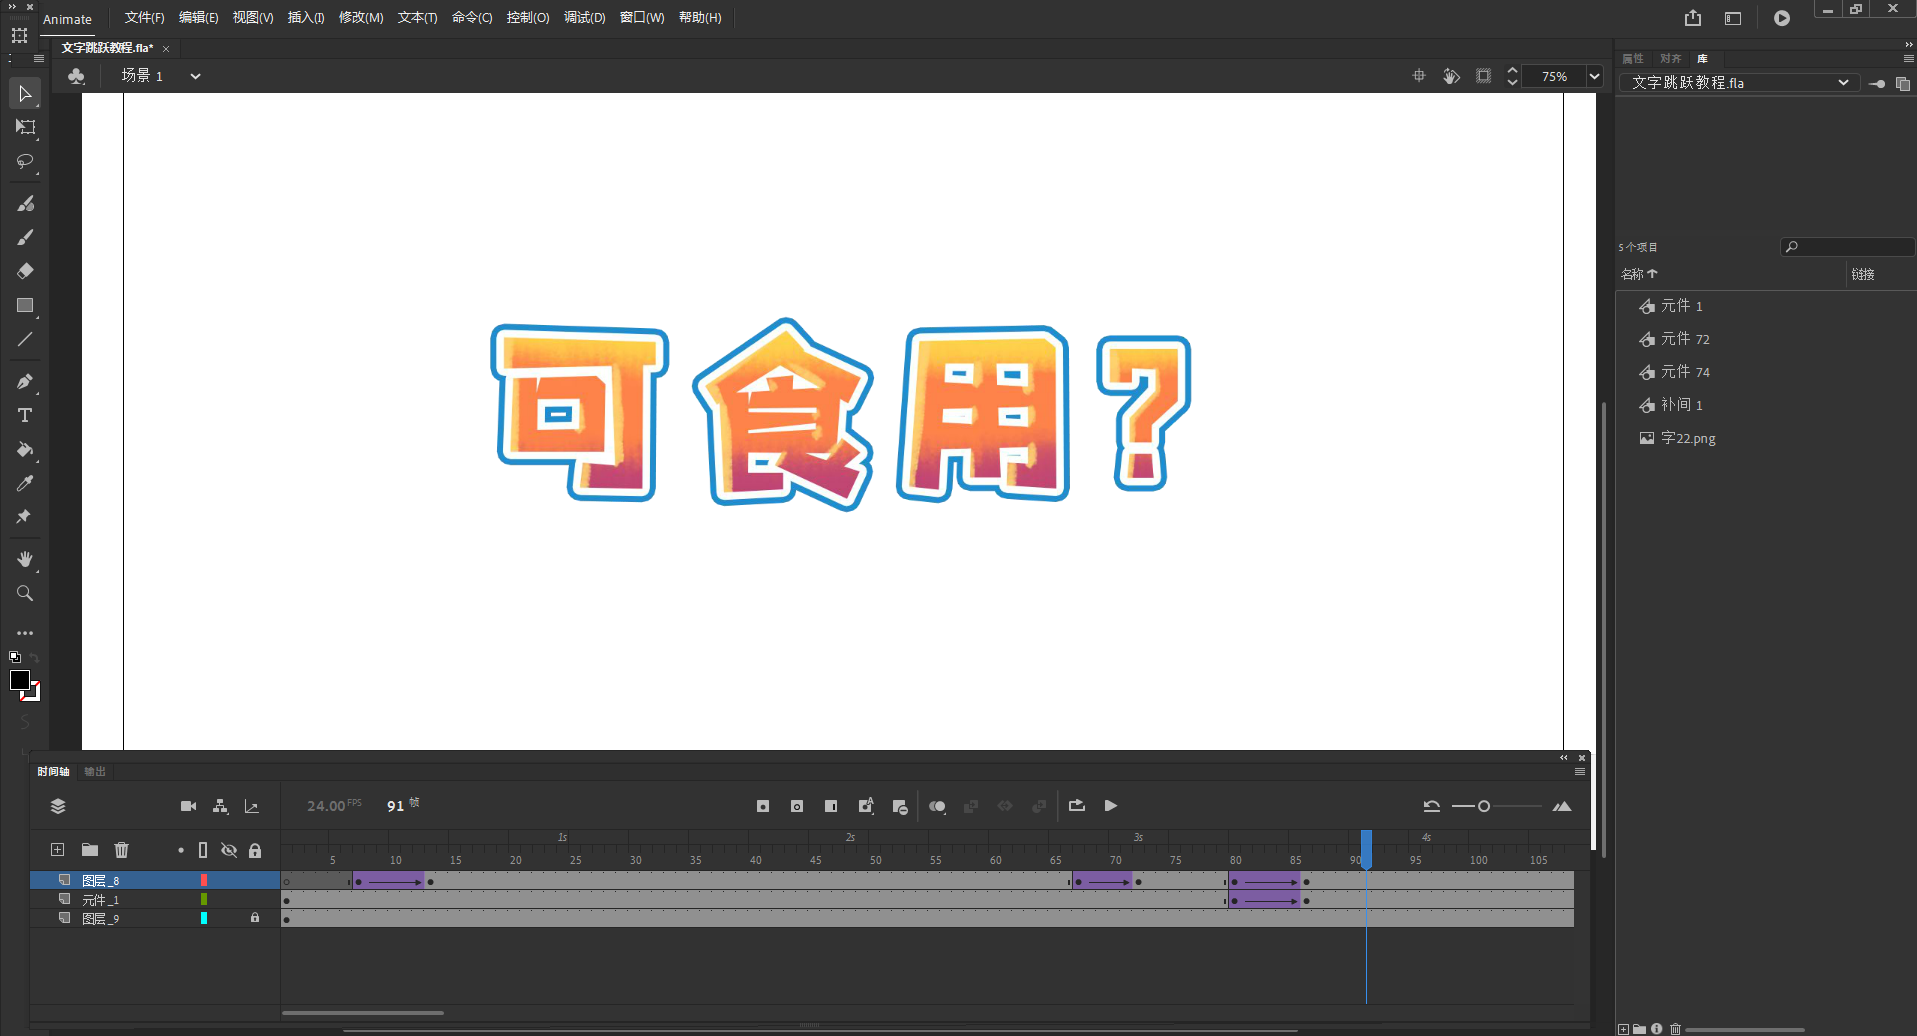Select the Lasso tool
This screenshot has width=1917, height=1036.
pyautogui.click(x=25, y=162)
